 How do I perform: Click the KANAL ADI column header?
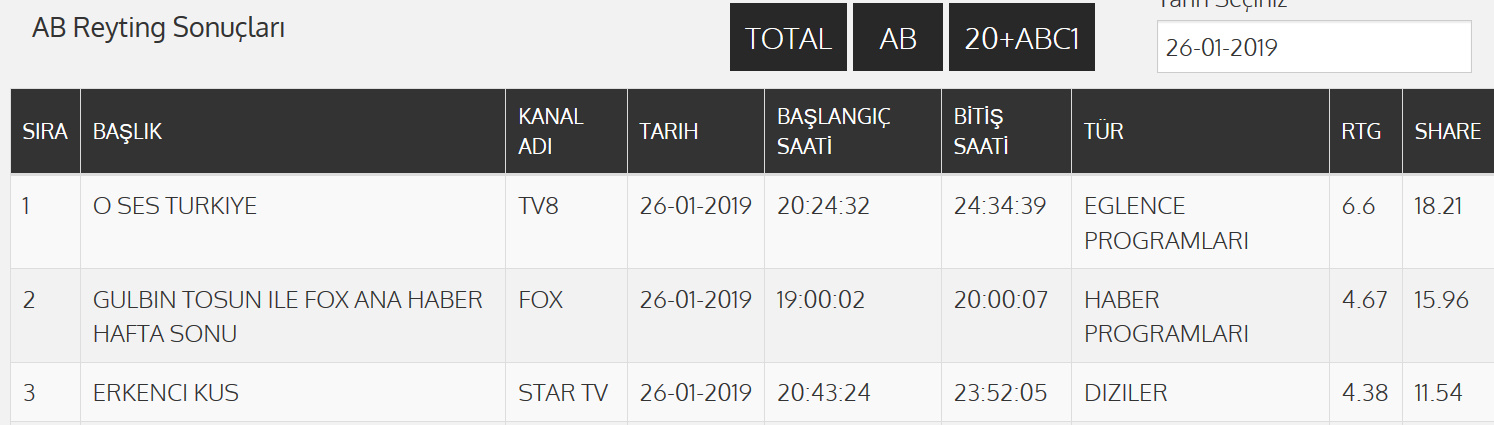point(551,131)
